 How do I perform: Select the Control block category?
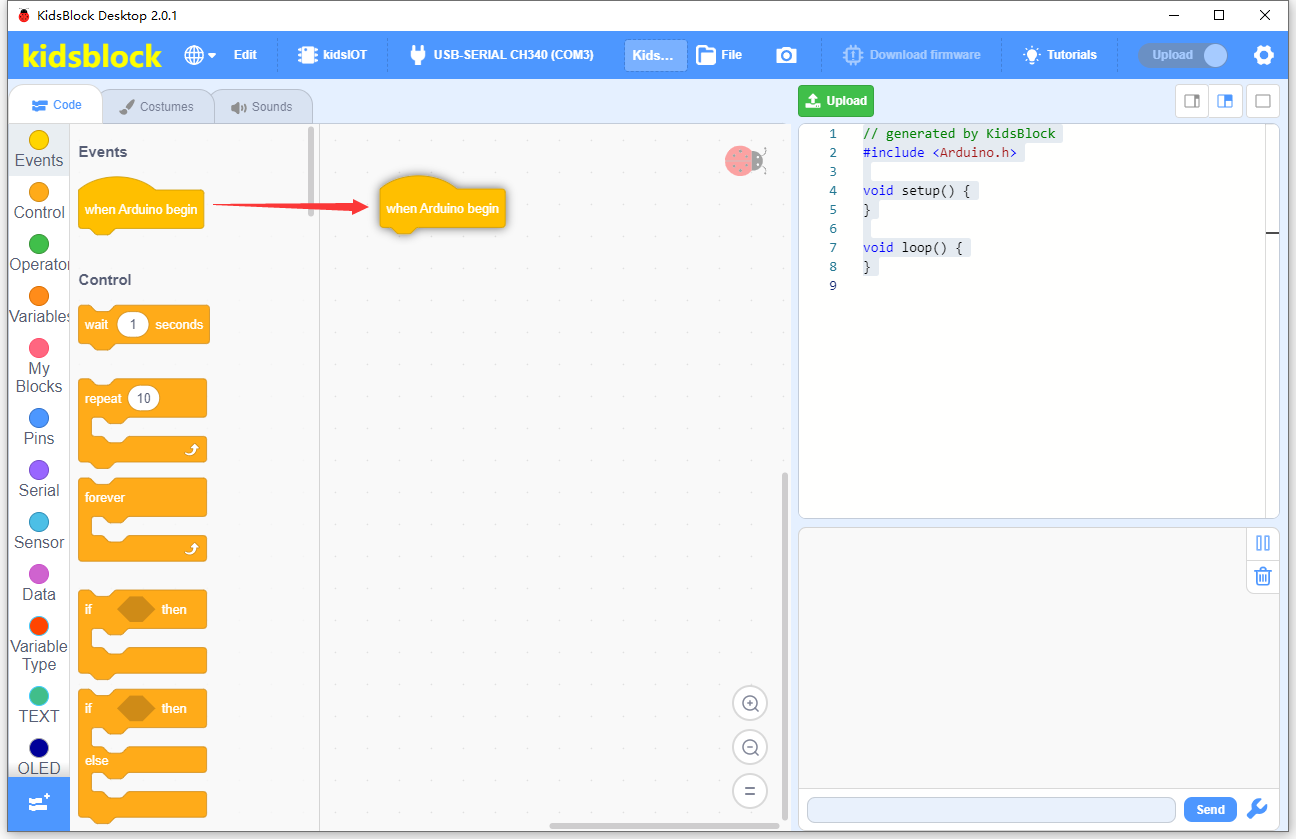[39, 202]
